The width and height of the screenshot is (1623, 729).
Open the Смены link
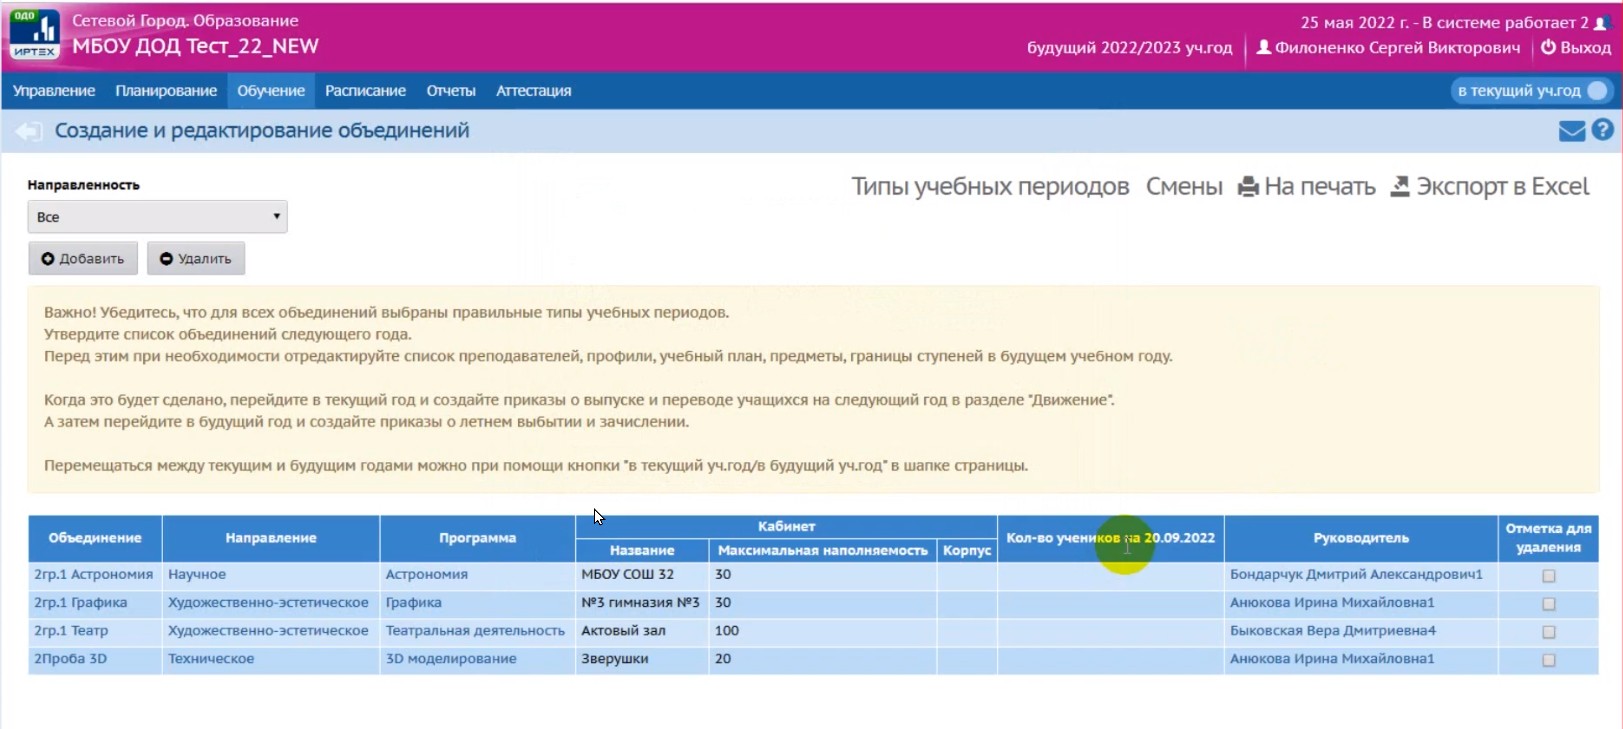coord(1184,187)
